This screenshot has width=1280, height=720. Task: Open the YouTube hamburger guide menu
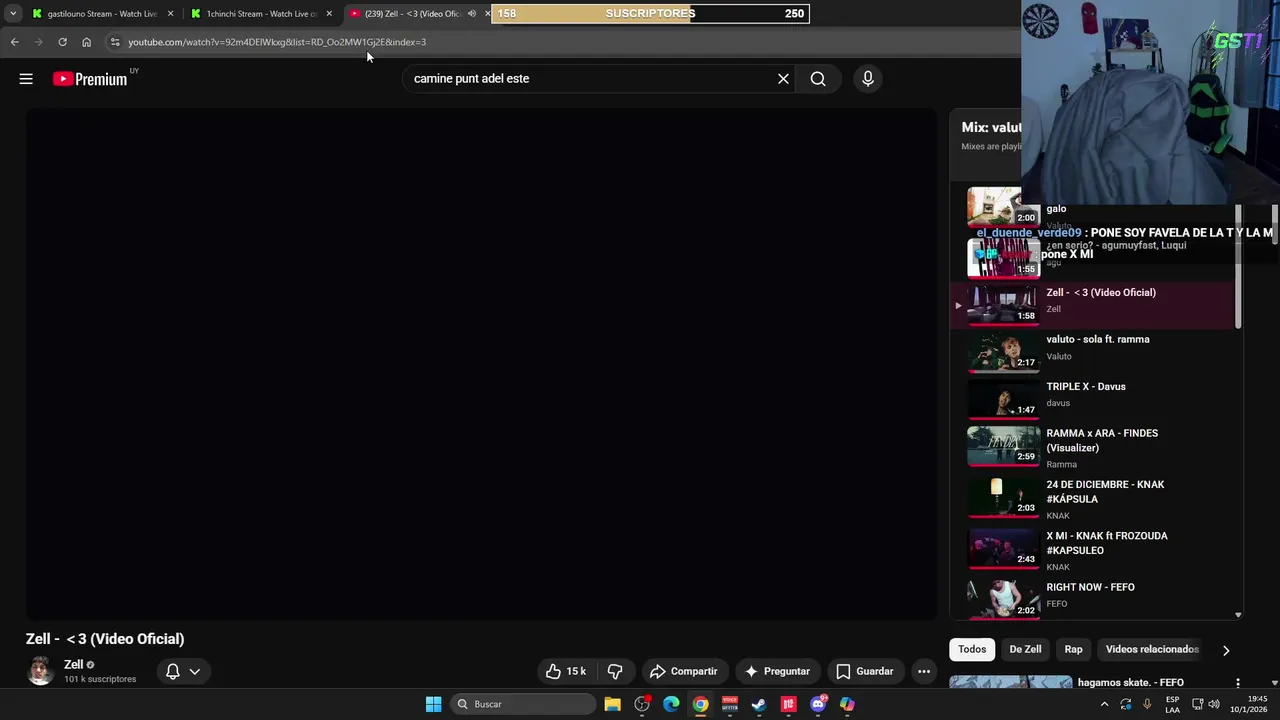(26, 79)
